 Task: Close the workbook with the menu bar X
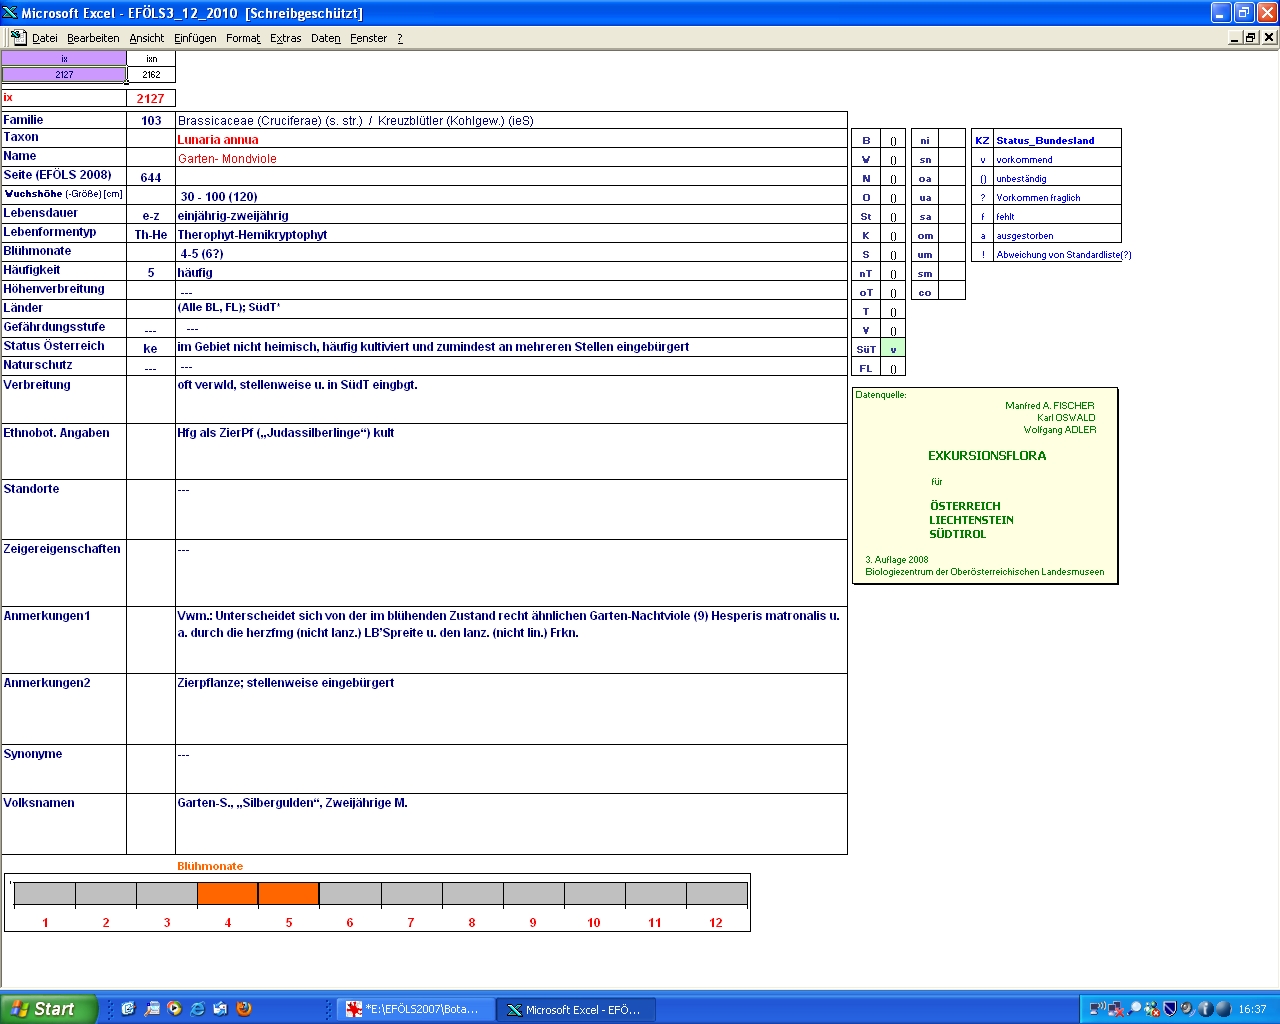(x=1269, y=38)
